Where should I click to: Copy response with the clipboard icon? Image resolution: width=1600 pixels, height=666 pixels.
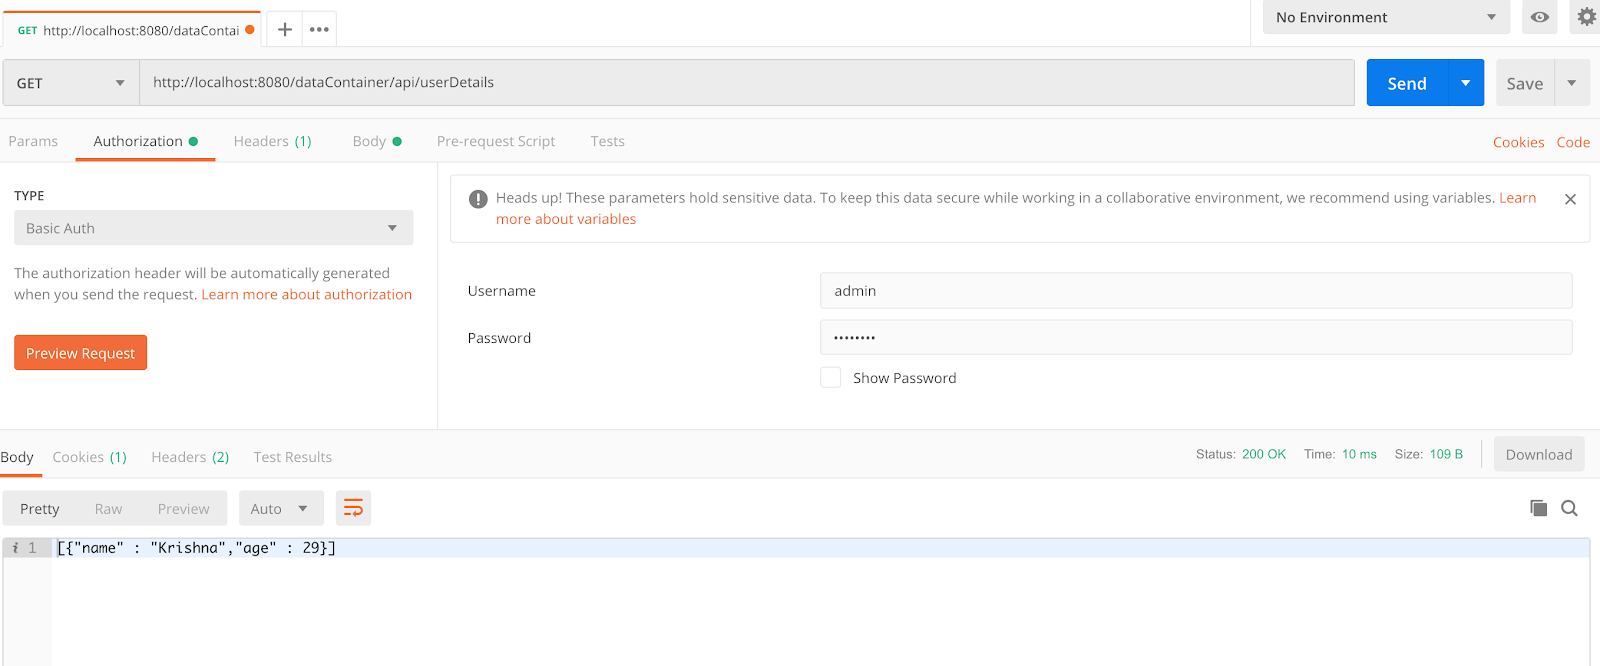click(x=1538, y=508)
